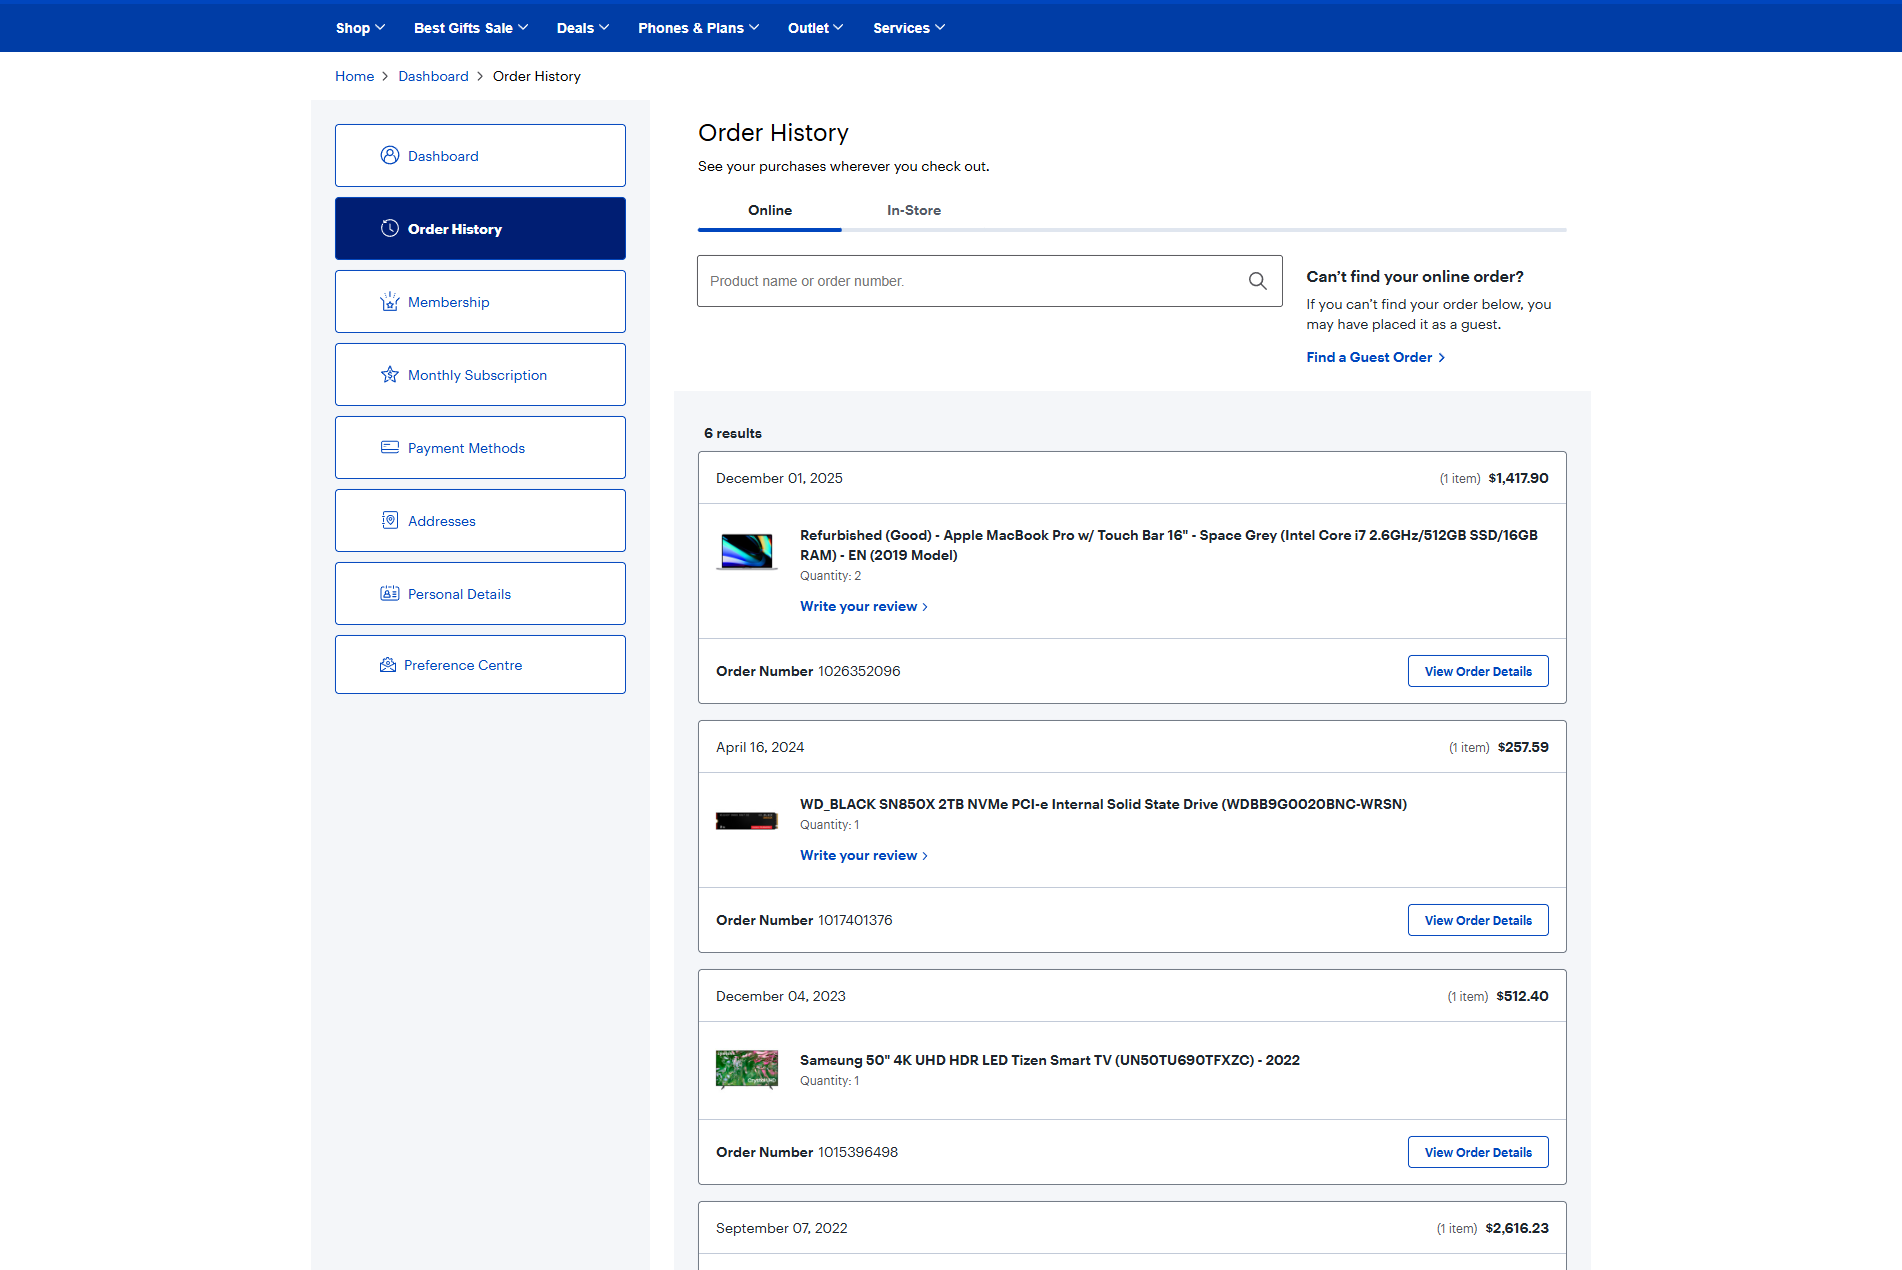Click the product name or order number field
This screenshot has height=1270, width=1902.
tap(970, 281)
